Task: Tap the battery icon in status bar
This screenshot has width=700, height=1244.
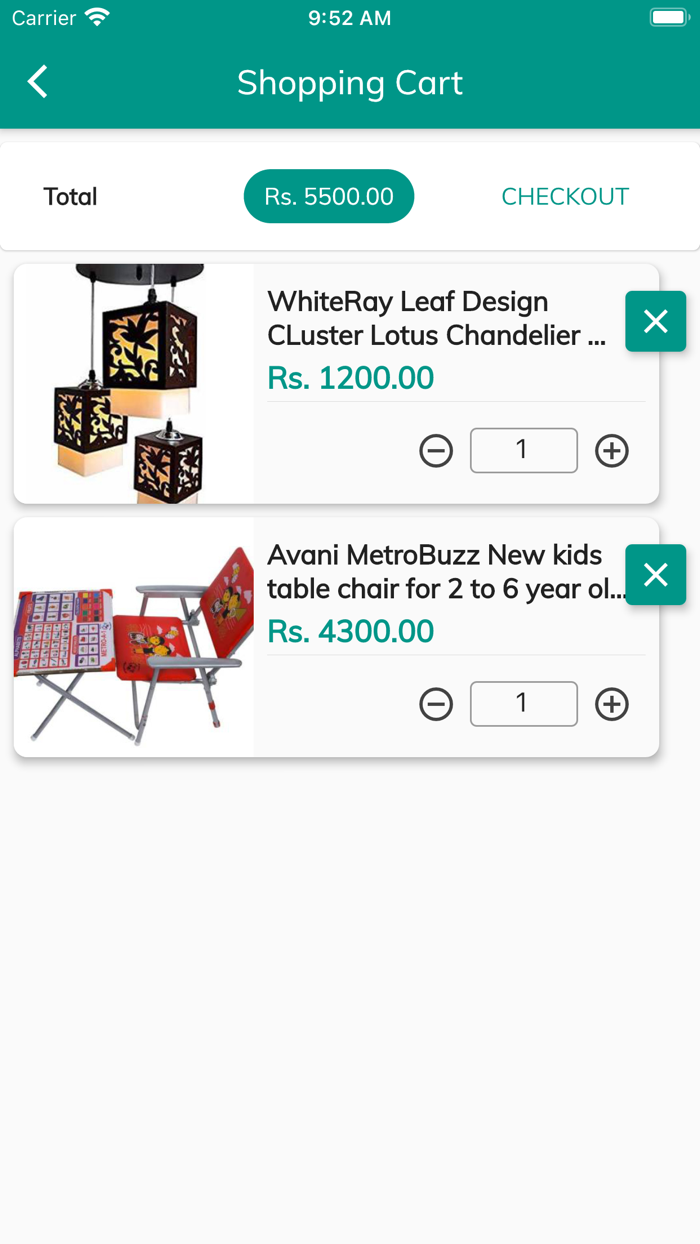Action: tap(669, 18)
